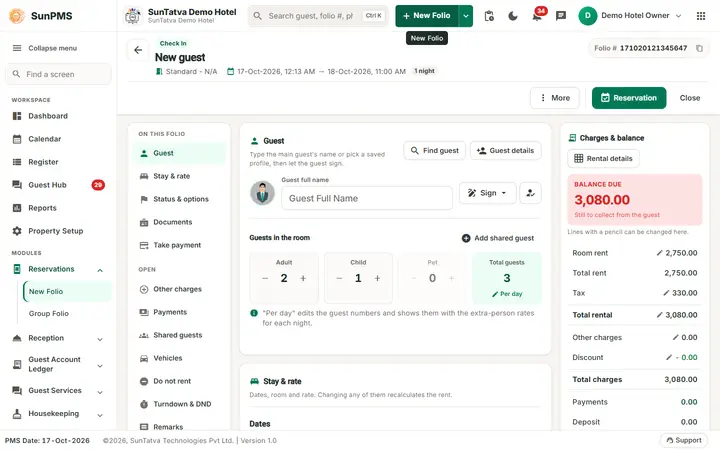
Task: Open Calendar in sidebar
Action: pos(58,139)
